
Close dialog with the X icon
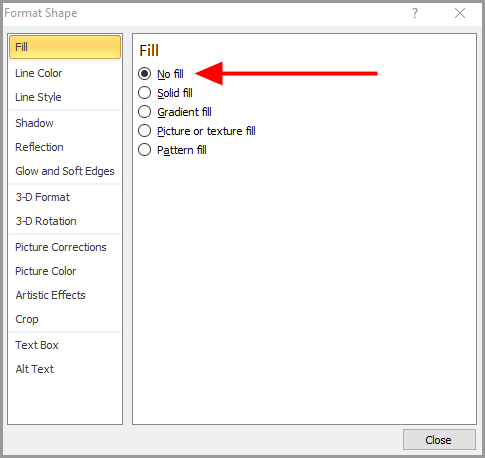(460, 13)
